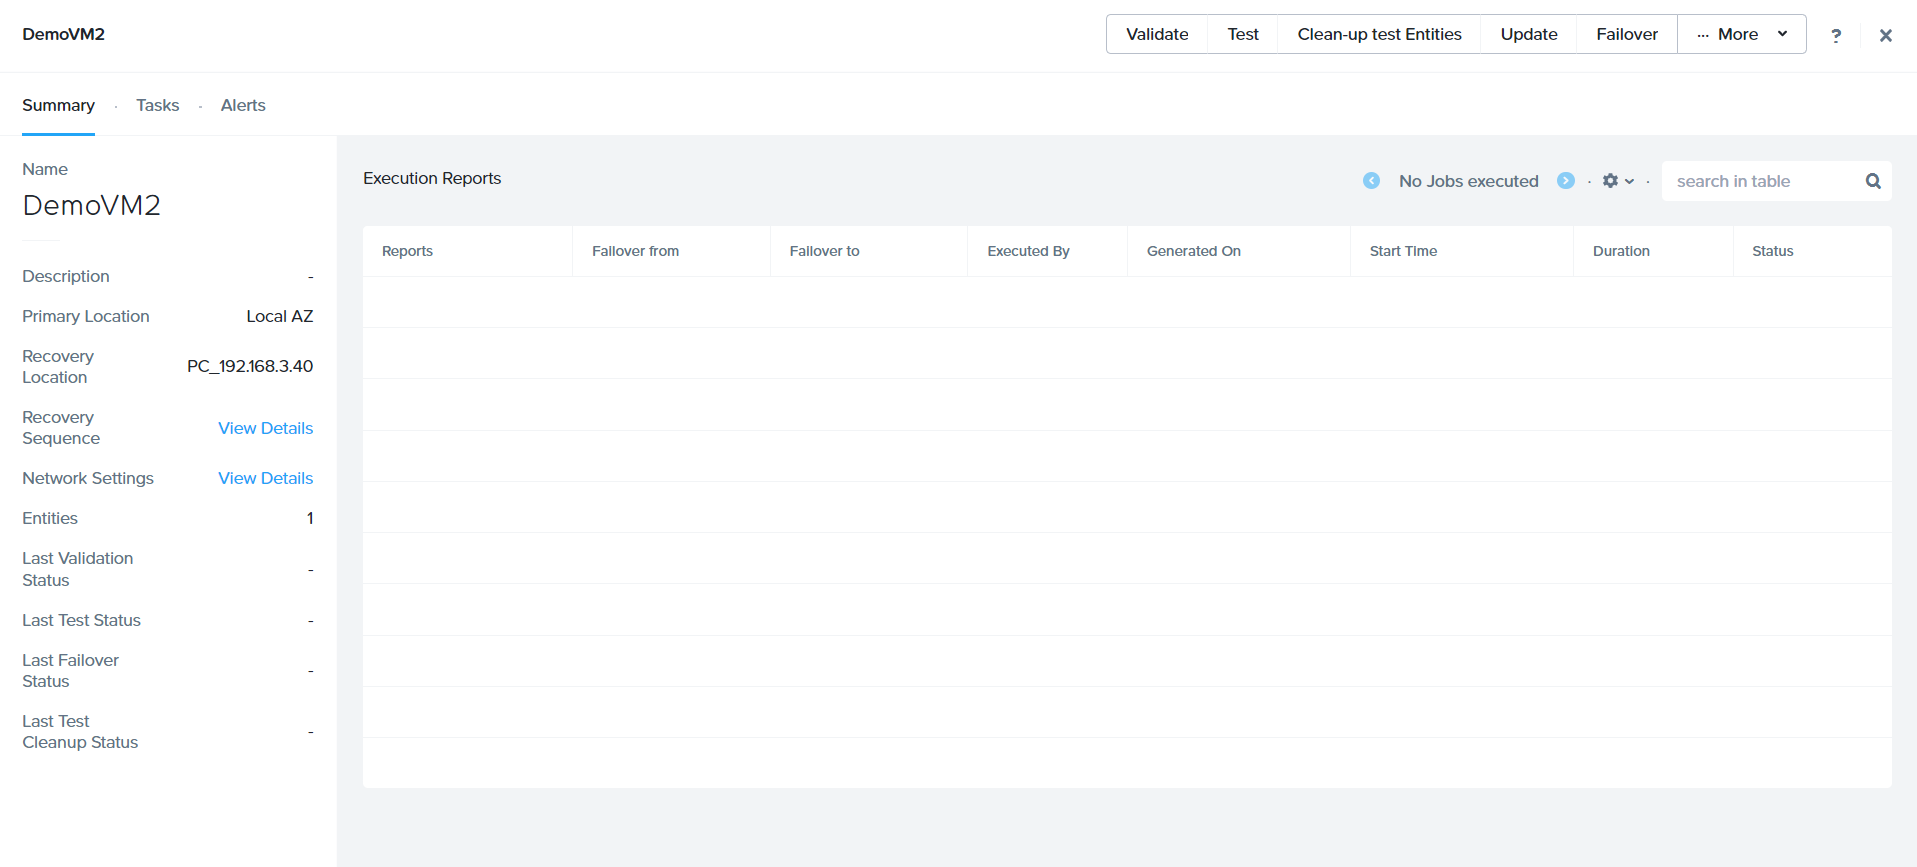This screenshot has height=867, width=1917.
Task: Click the Update button
Action: click(1528, 34)
